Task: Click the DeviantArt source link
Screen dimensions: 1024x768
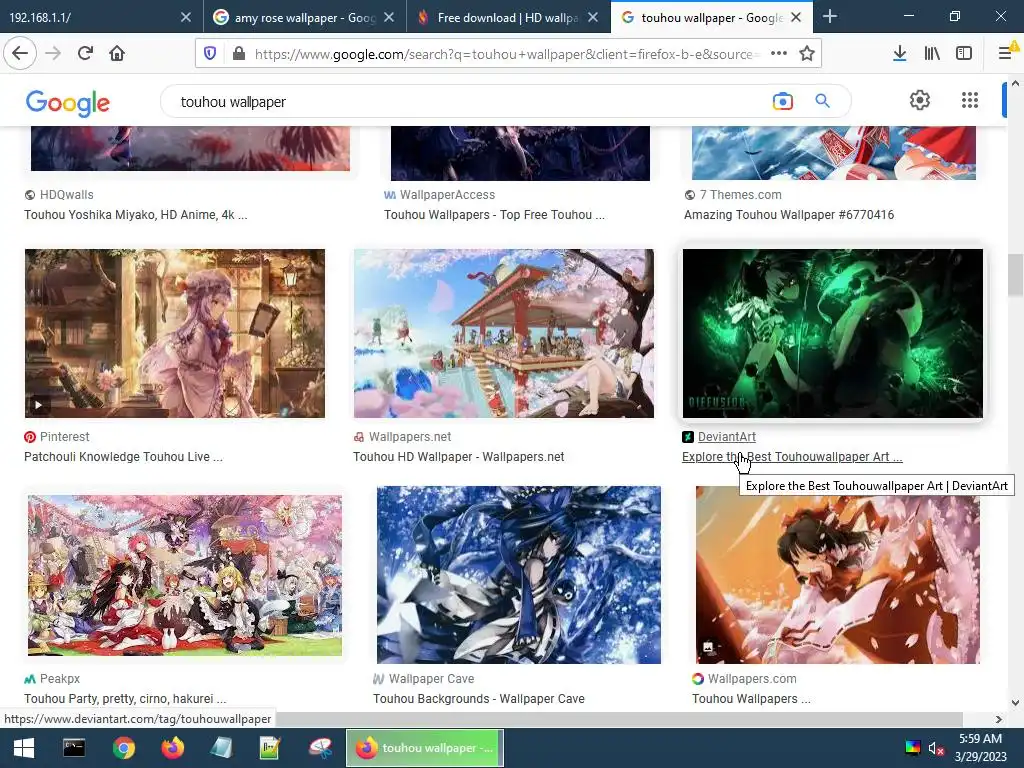Action: [726, 437]
